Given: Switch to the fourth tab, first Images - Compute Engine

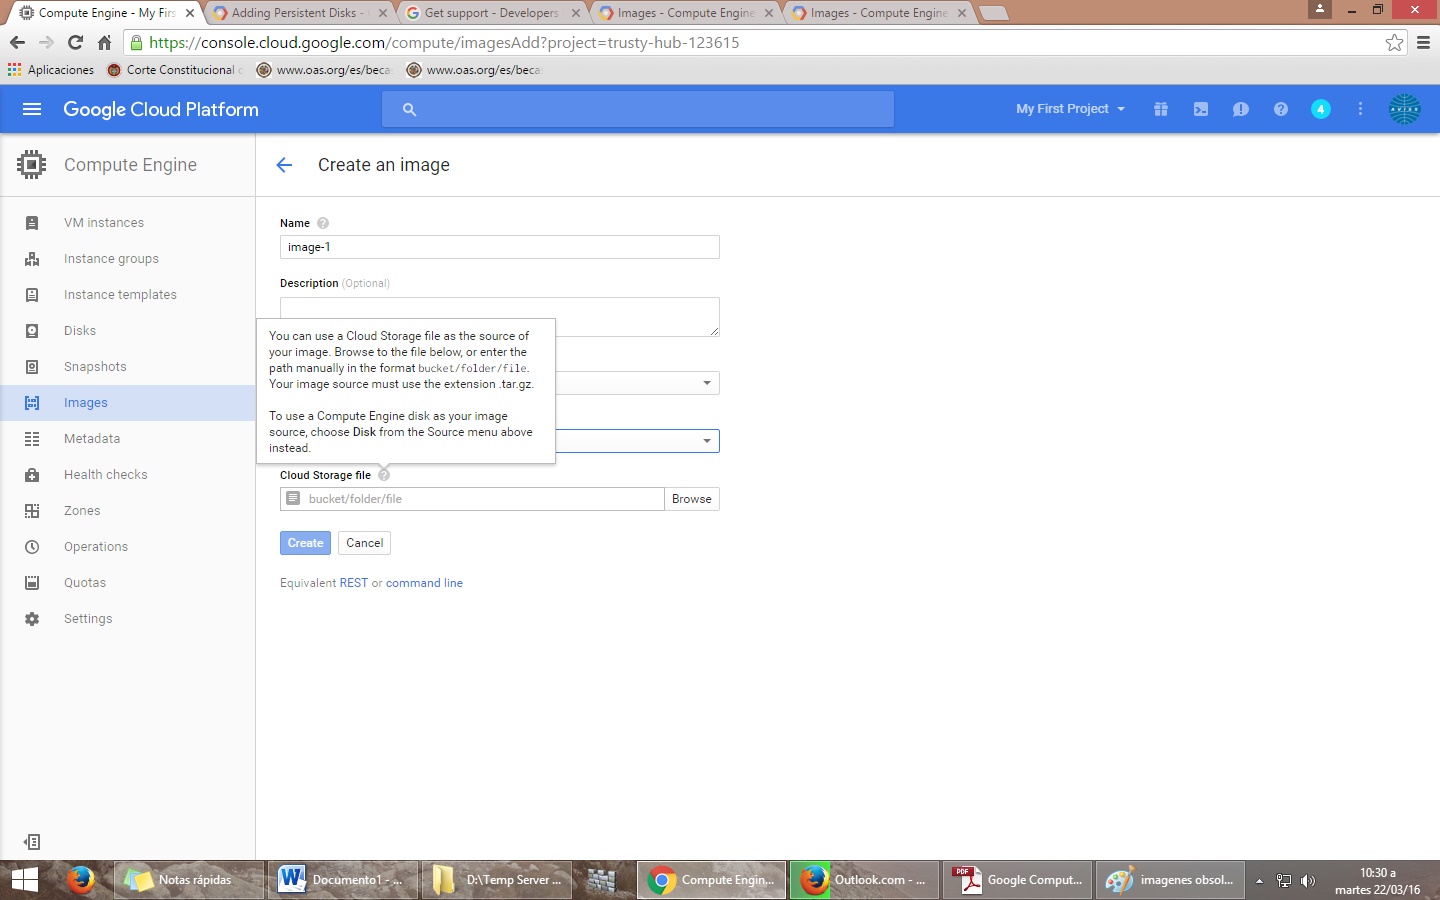Looking at the screenshot, I should coord(685,13).
